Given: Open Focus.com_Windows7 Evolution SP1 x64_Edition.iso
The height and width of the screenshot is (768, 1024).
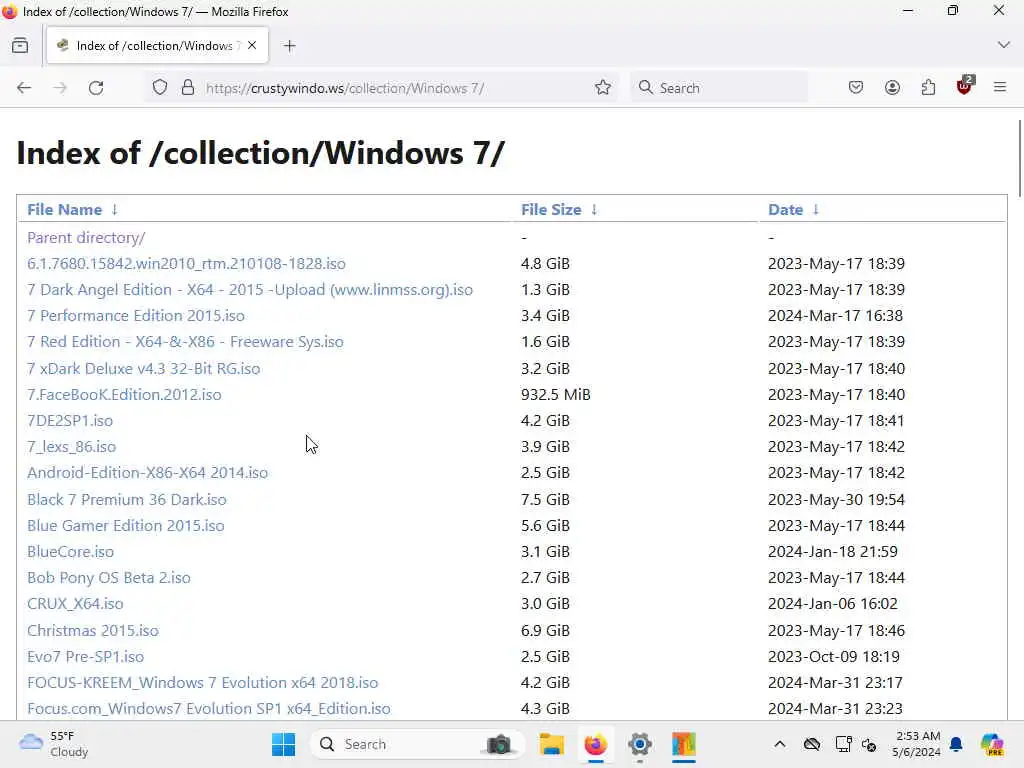Looking at the screenshot, I should click(209, 709).
